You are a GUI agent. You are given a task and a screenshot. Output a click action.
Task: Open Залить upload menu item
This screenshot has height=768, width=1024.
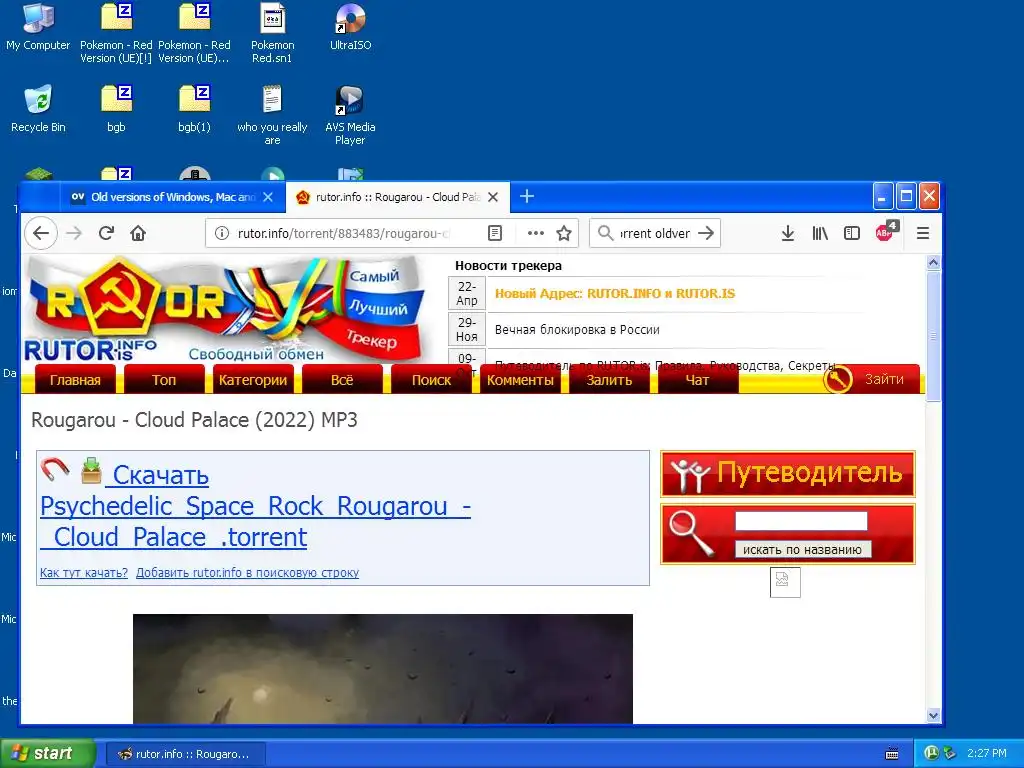pyautogui.click(x=609, y=379)
